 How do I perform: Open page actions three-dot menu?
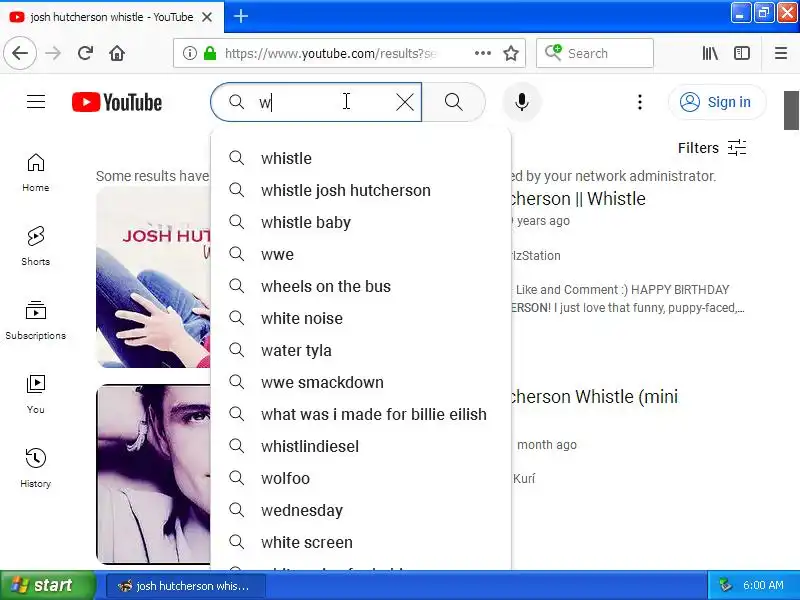pos(483,53)
